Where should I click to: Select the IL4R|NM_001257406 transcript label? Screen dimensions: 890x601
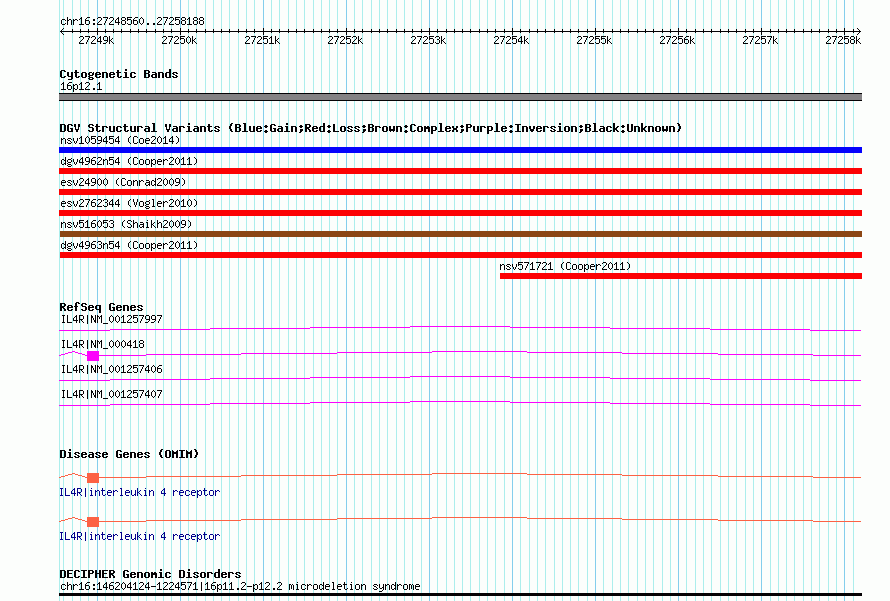111,369
